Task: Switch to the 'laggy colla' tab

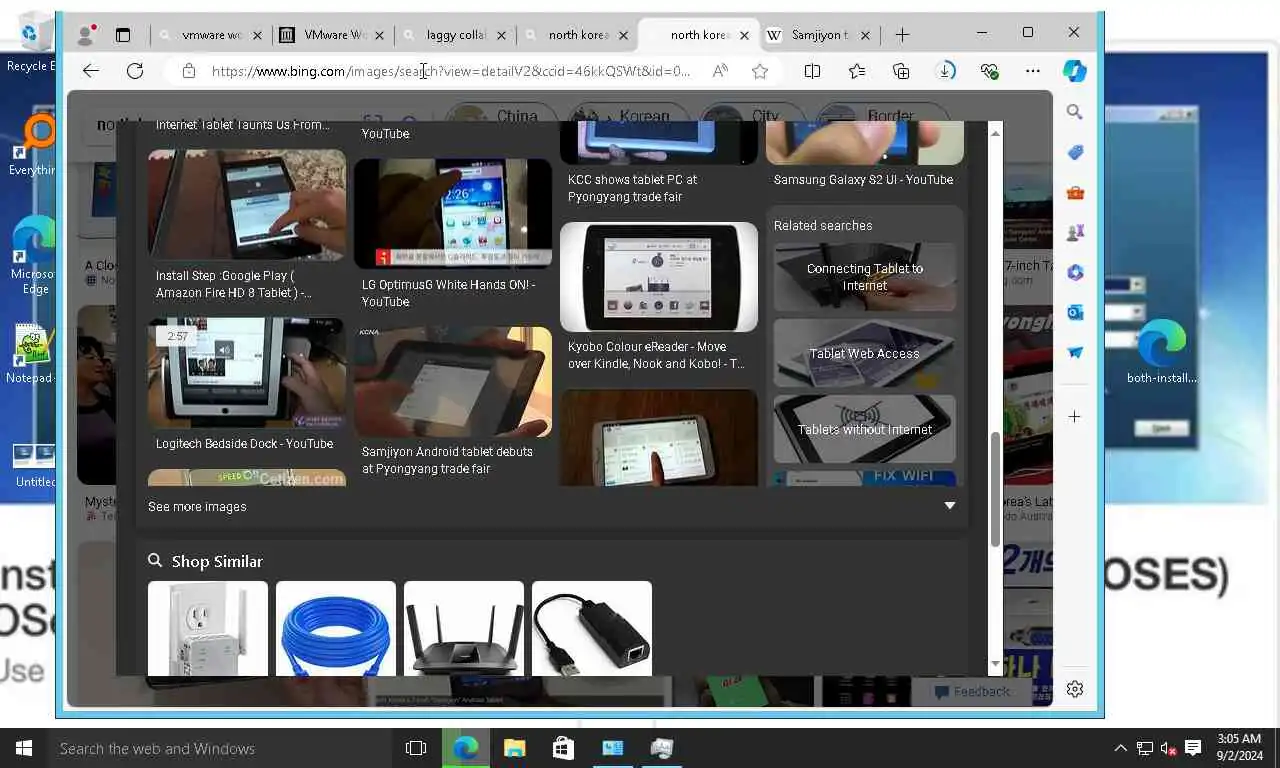Action: click(456, 35)
